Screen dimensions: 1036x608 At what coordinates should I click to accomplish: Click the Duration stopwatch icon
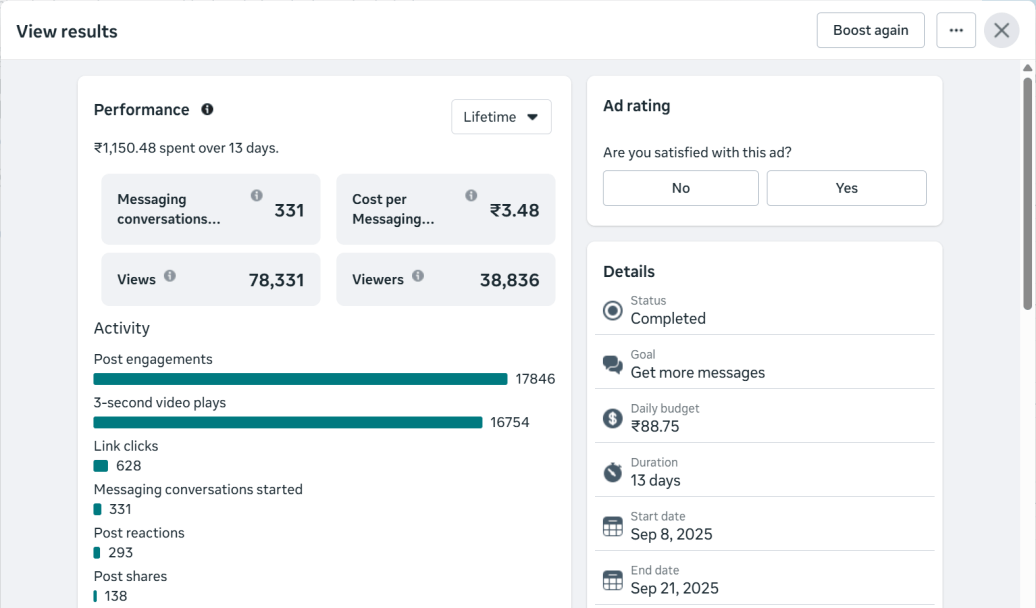pyautogui.click(x=612, y=472)
